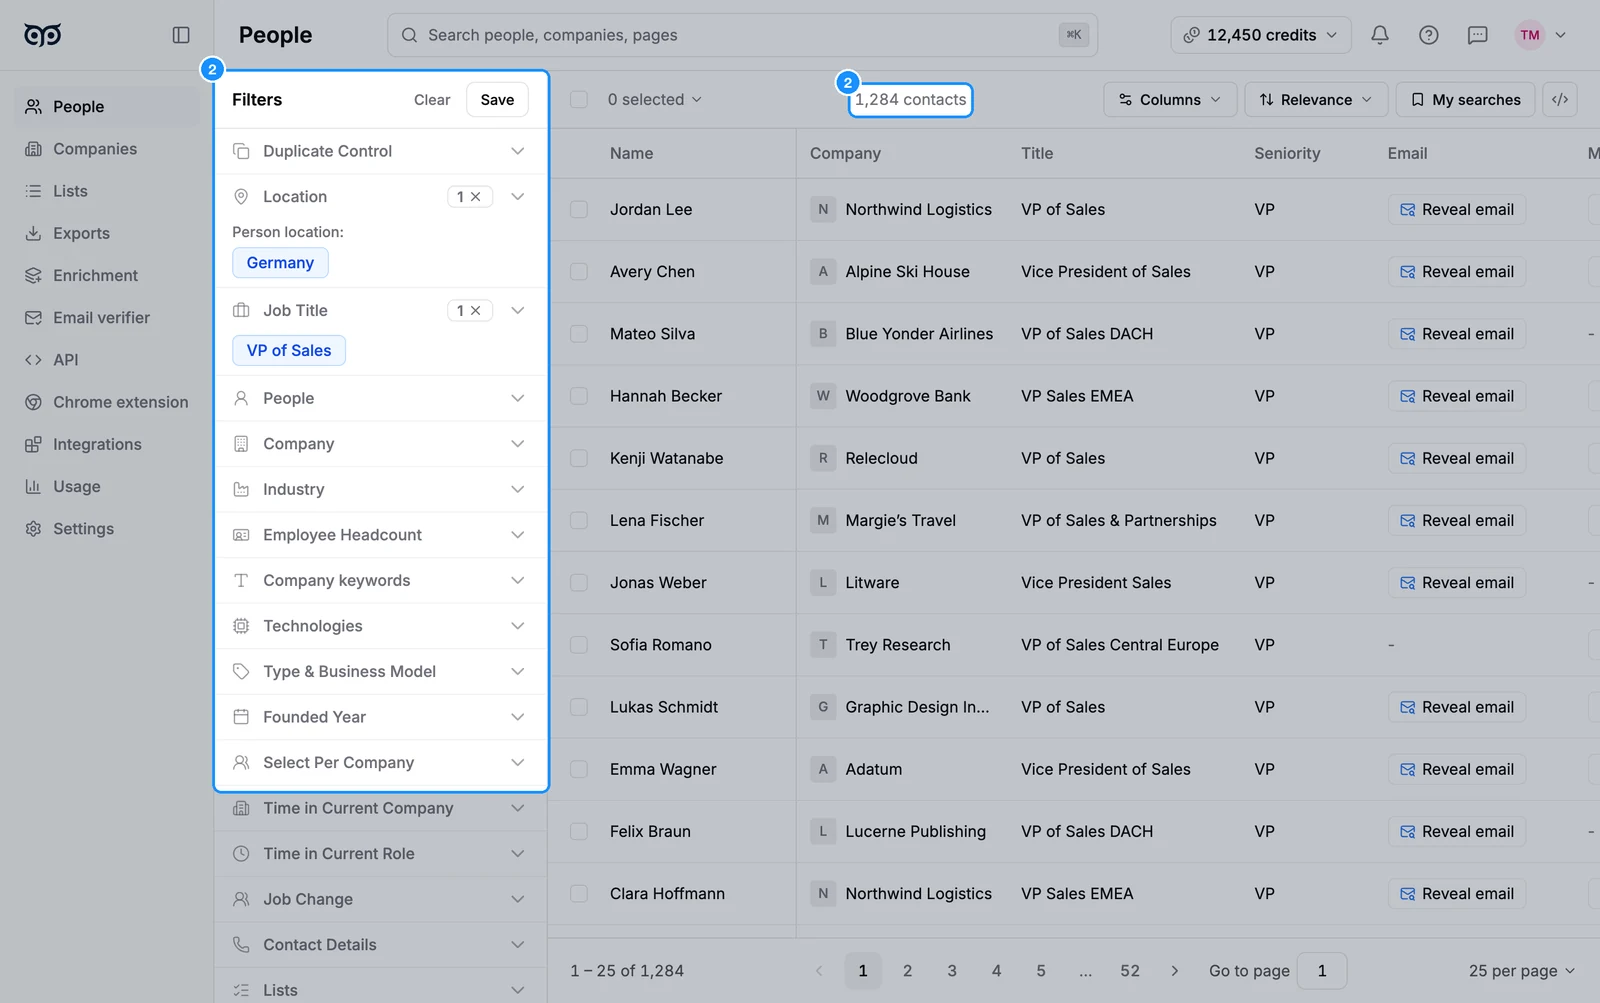Toggle the select-all checkbox

[579, 99]
